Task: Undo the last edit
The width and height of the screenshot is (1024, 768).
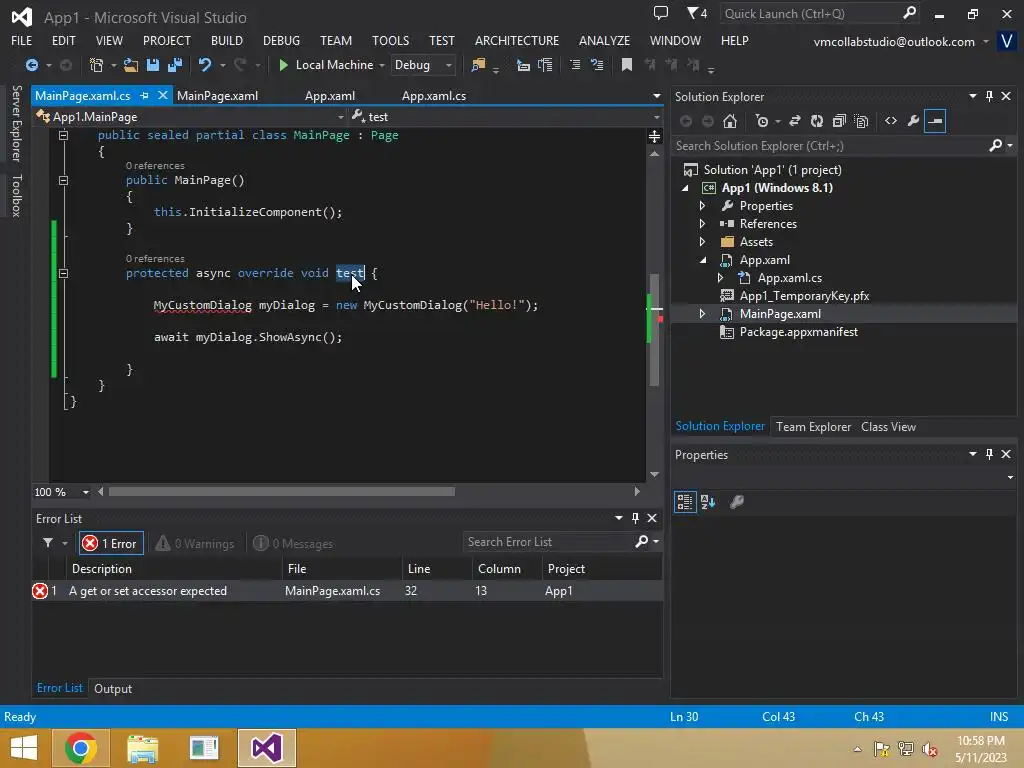Action: 204,65
